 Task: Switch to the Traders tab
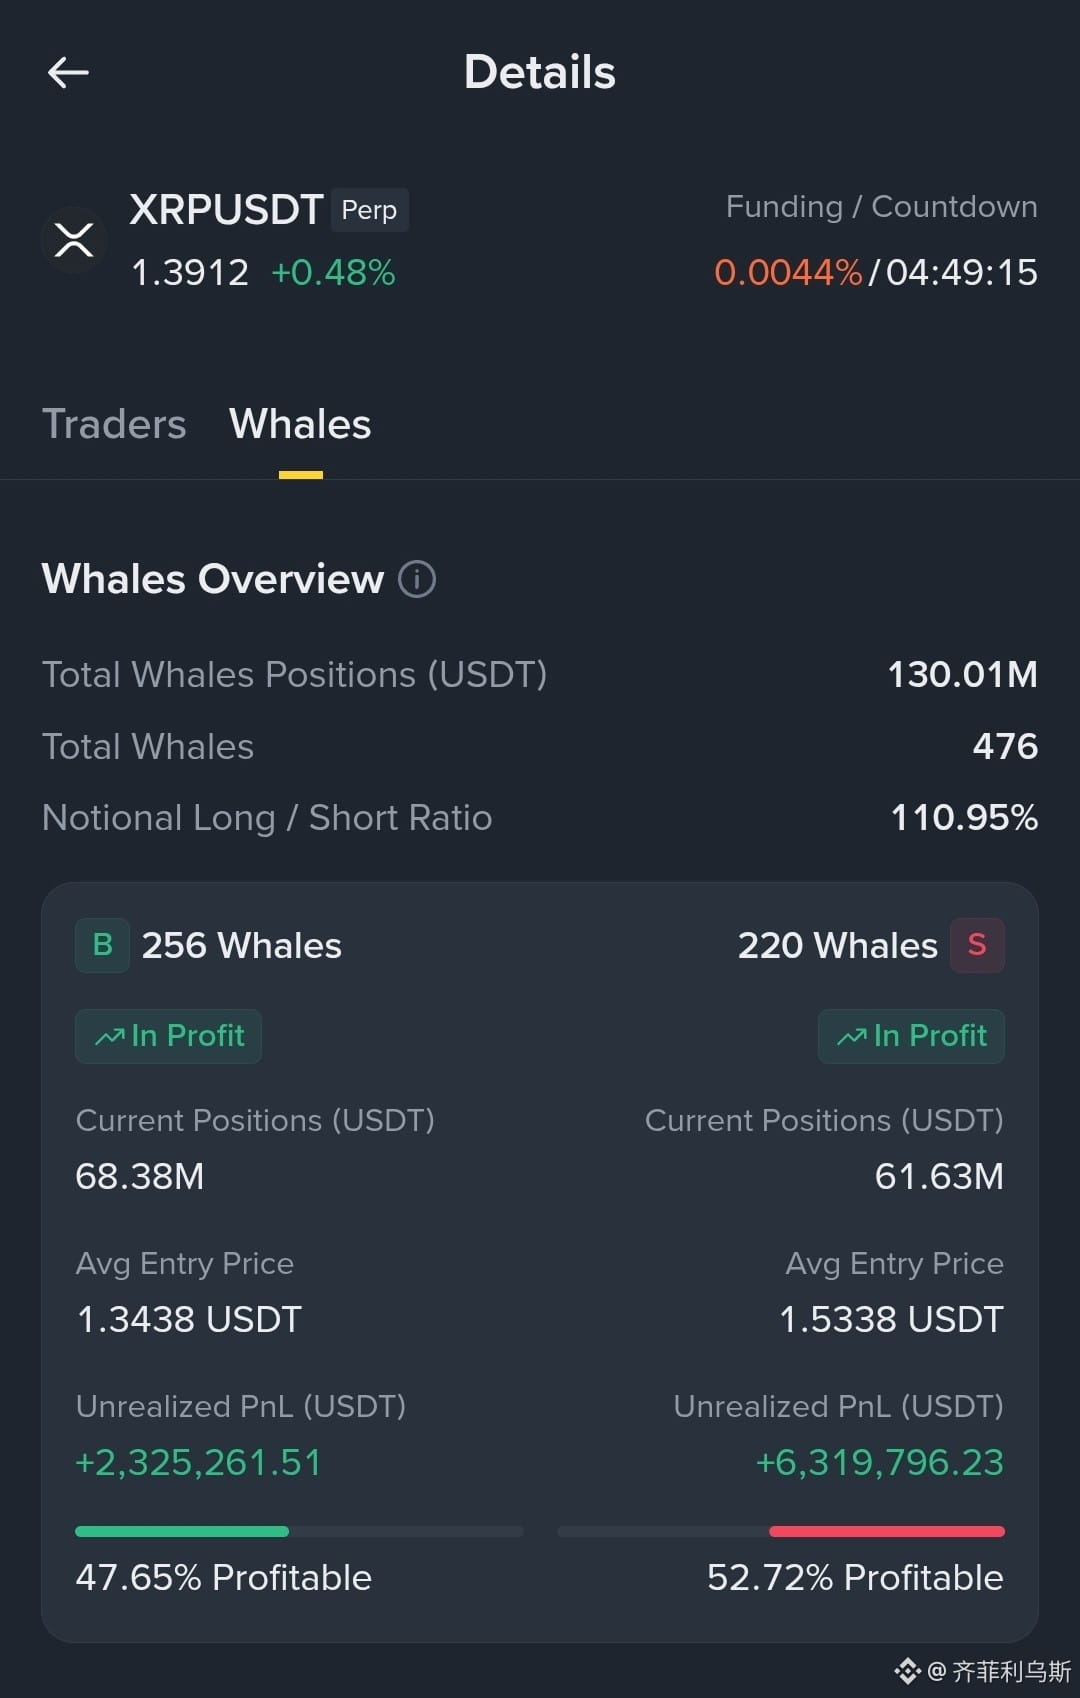[x=114, y=424]
